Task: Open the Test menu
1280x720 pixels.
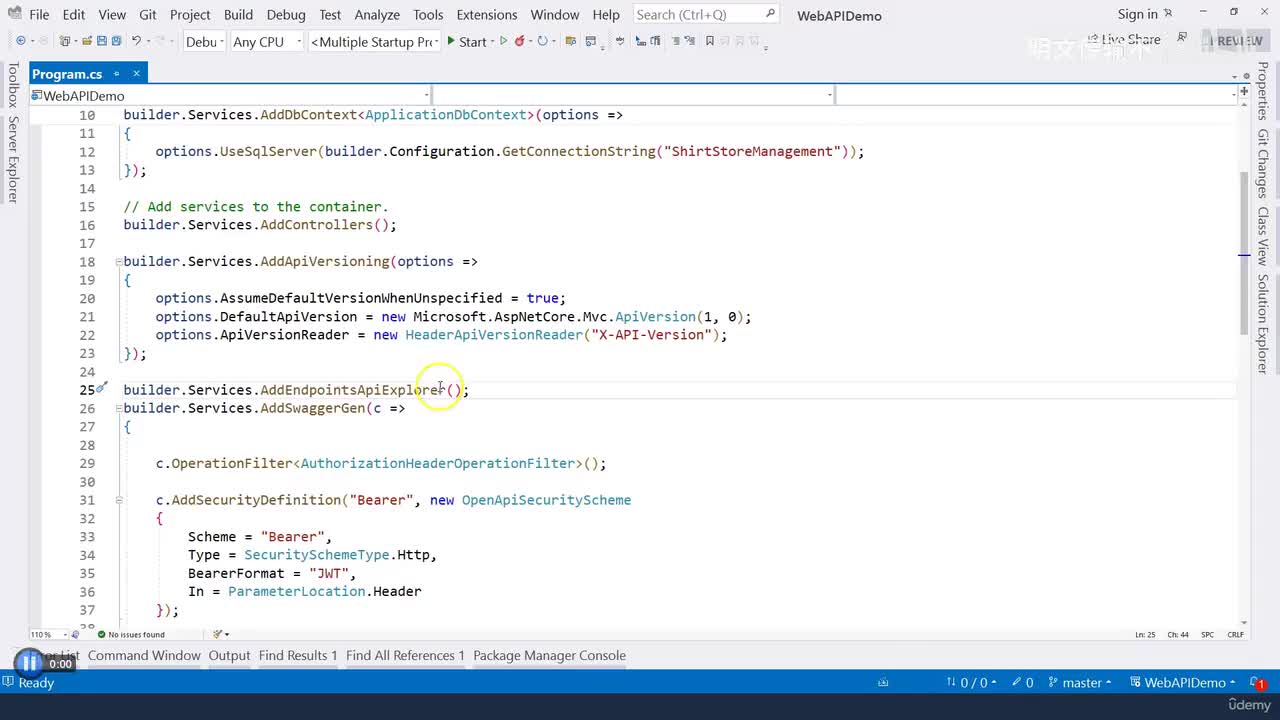Action: pyautogui.click(x=330, y=14)
